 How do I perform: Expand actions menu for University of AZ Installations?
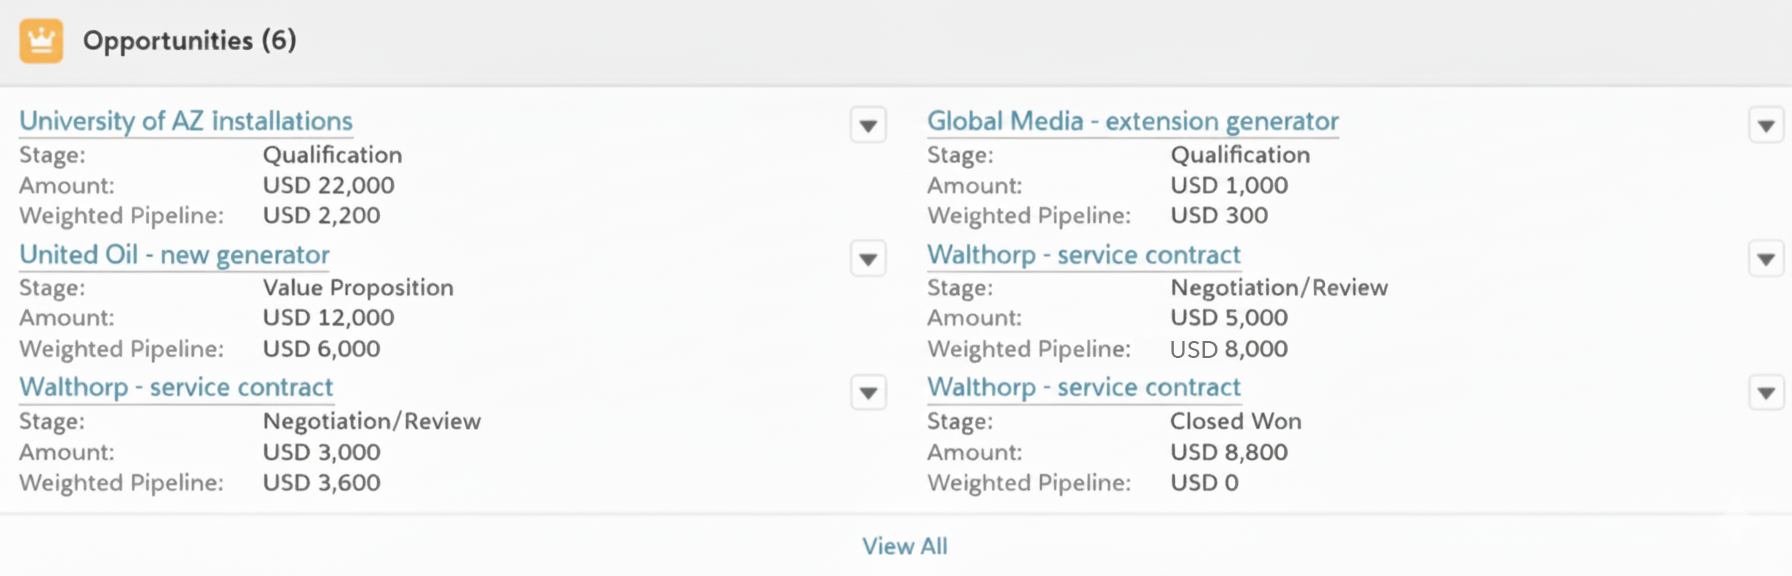[868, 126]
